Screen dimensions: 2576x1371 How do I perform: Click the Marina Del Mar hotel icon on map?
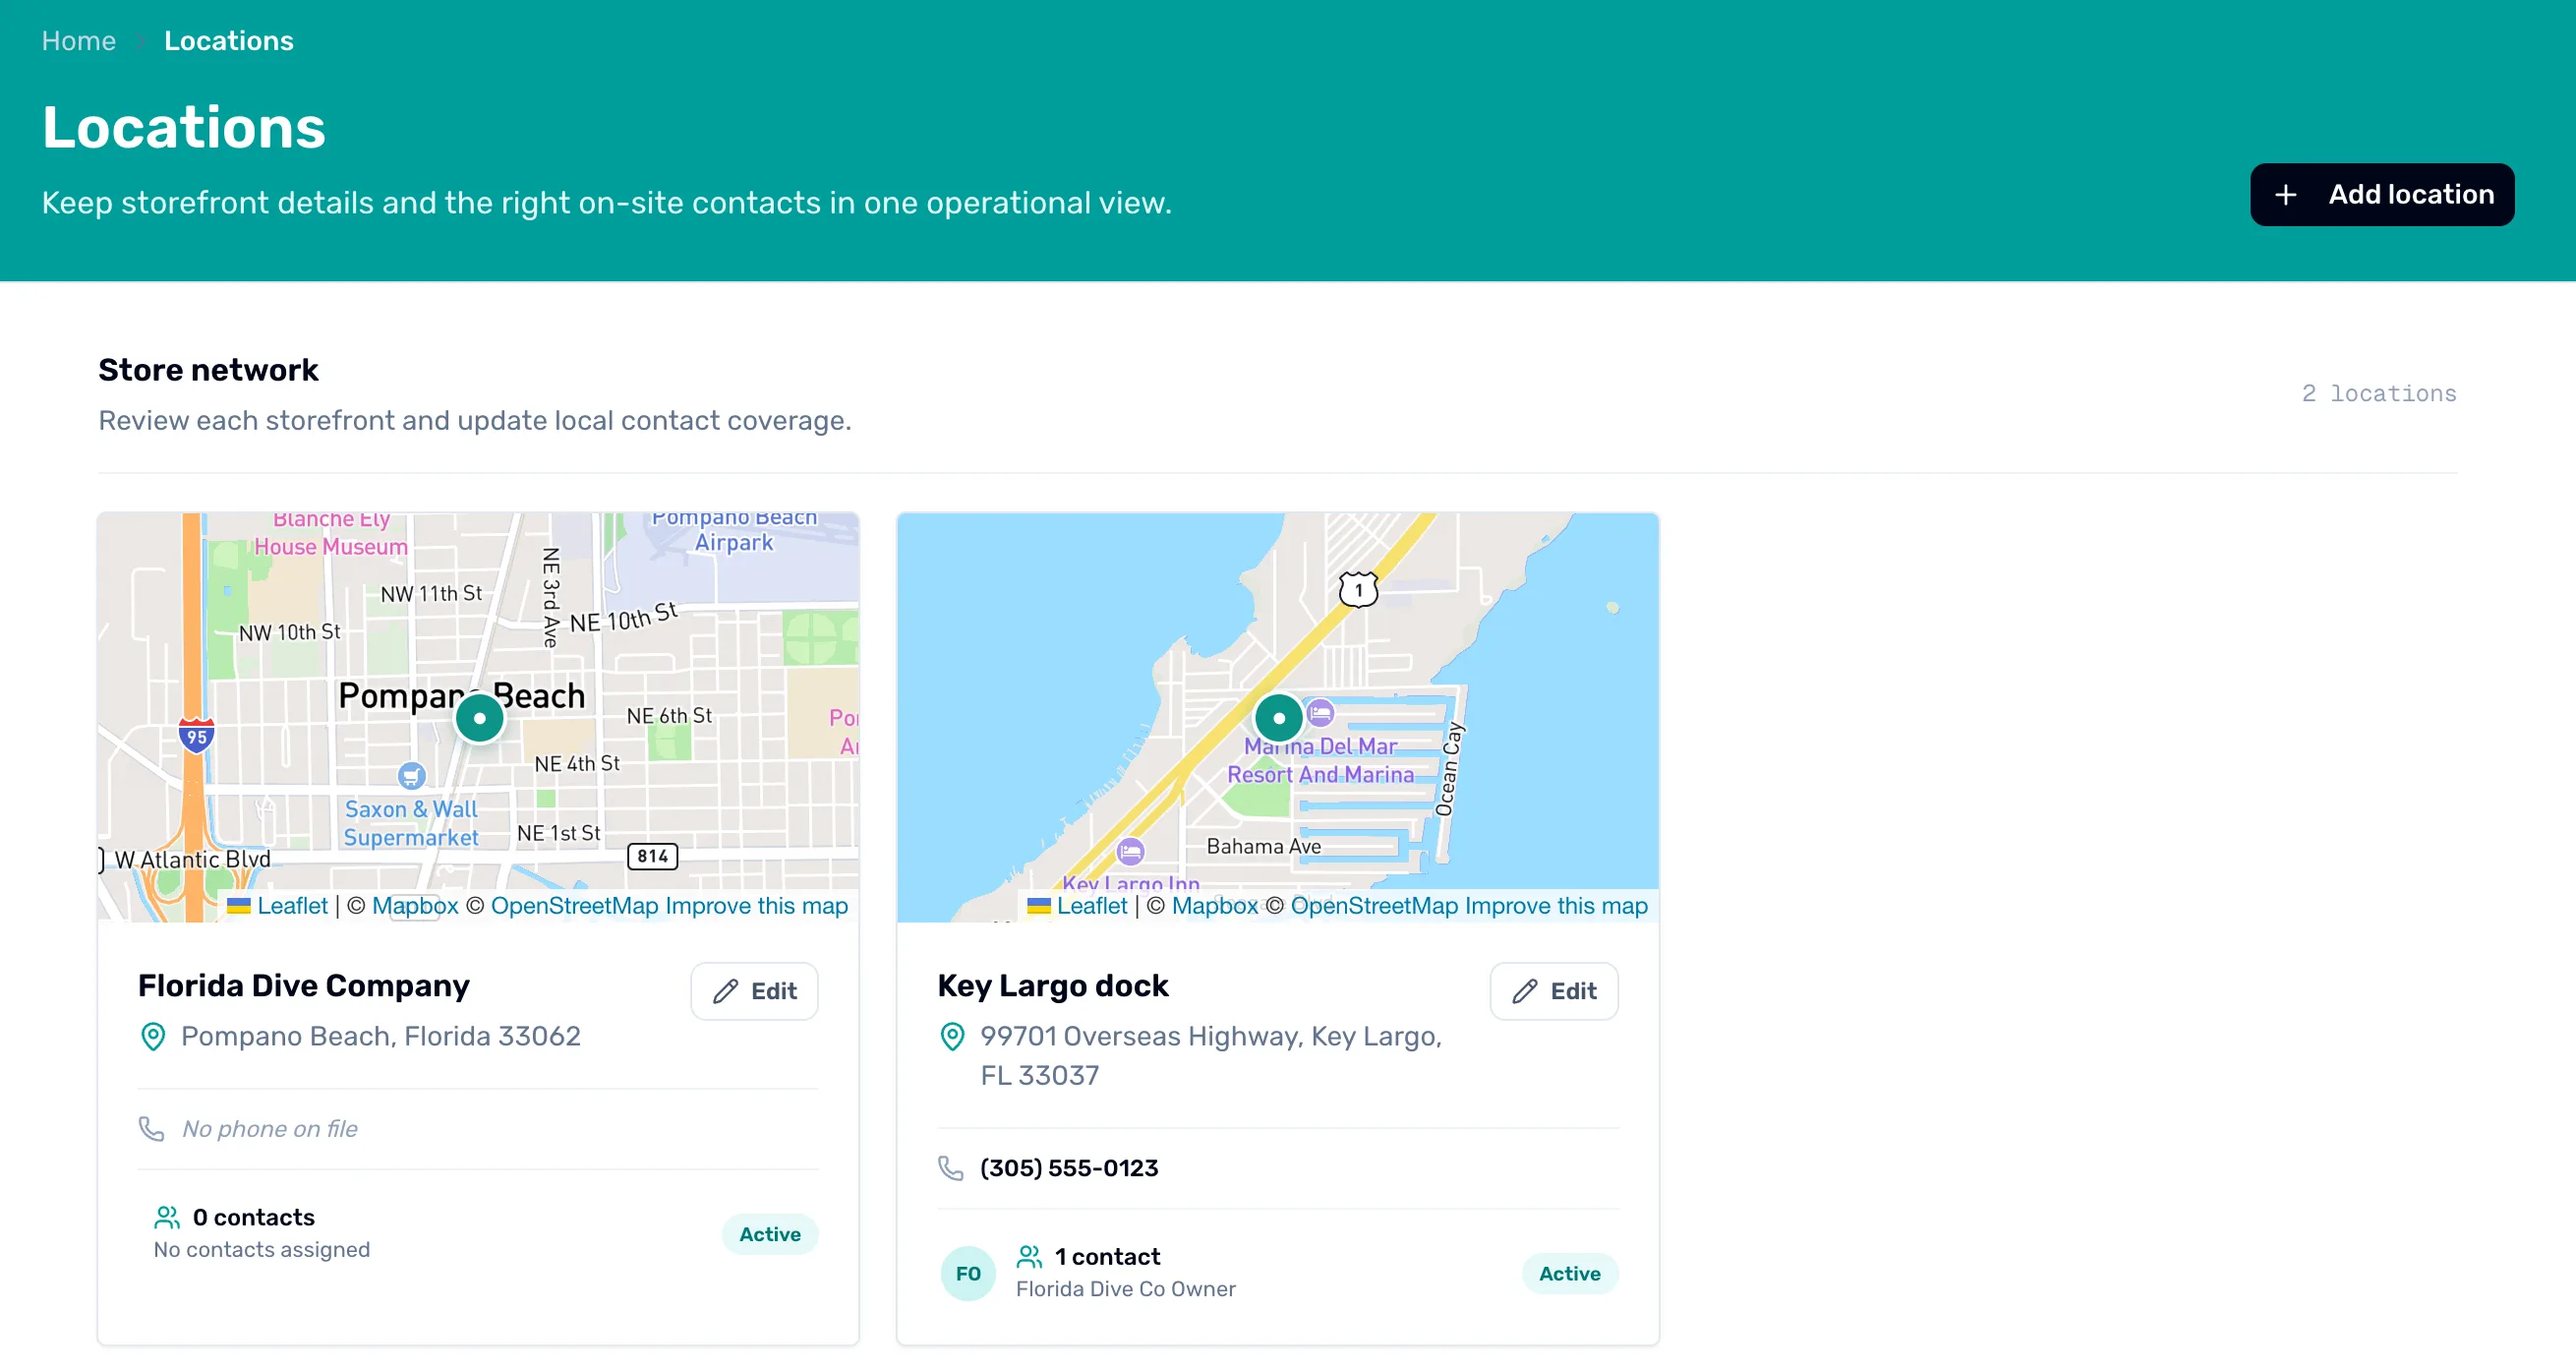coord(1320,713)
